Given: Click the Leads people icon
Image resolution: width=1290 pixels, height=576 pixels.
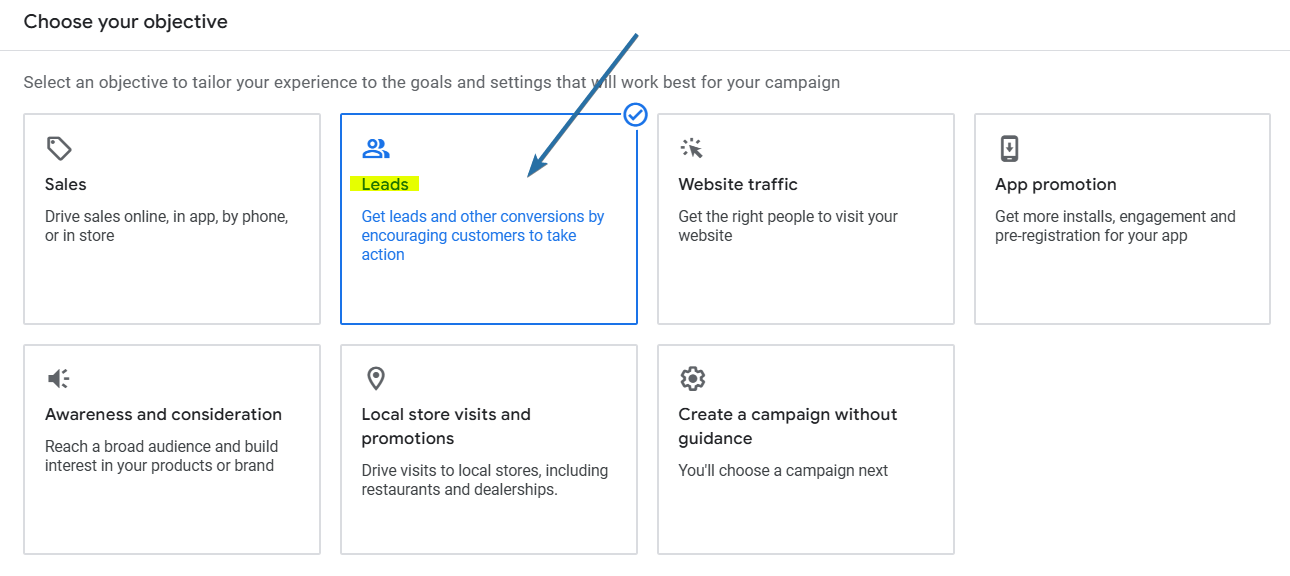Looking at the screenshot, I should click(376, 149).
